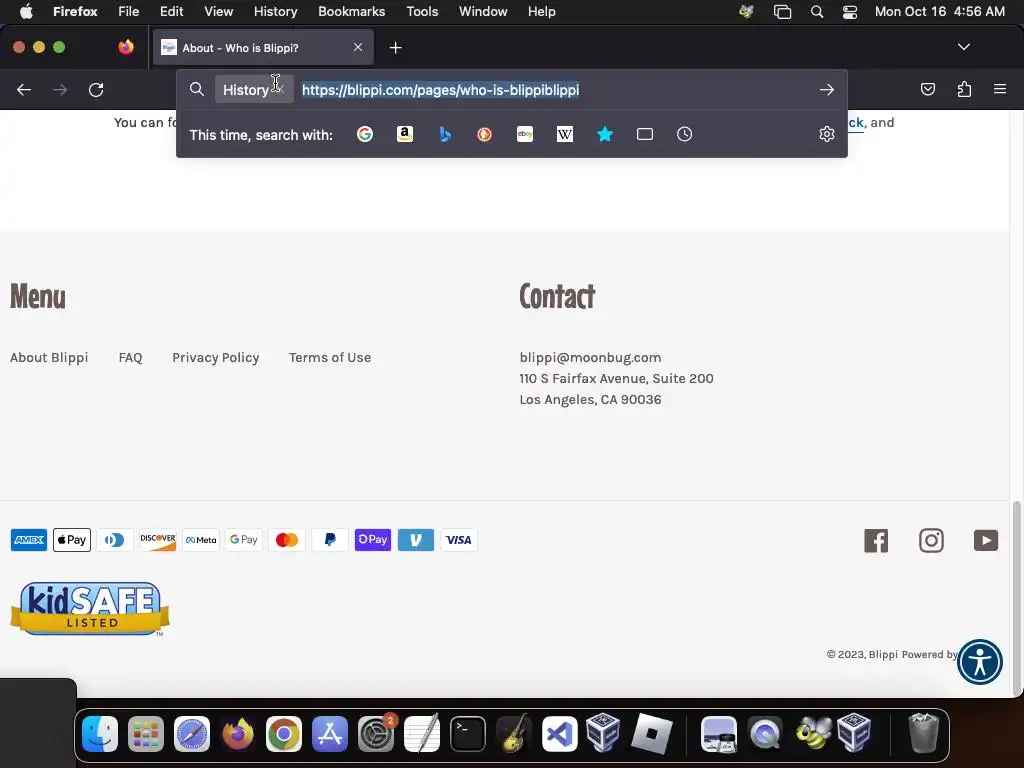
Task: Open the Bookmarks menu
Action: tap(351, 12)
